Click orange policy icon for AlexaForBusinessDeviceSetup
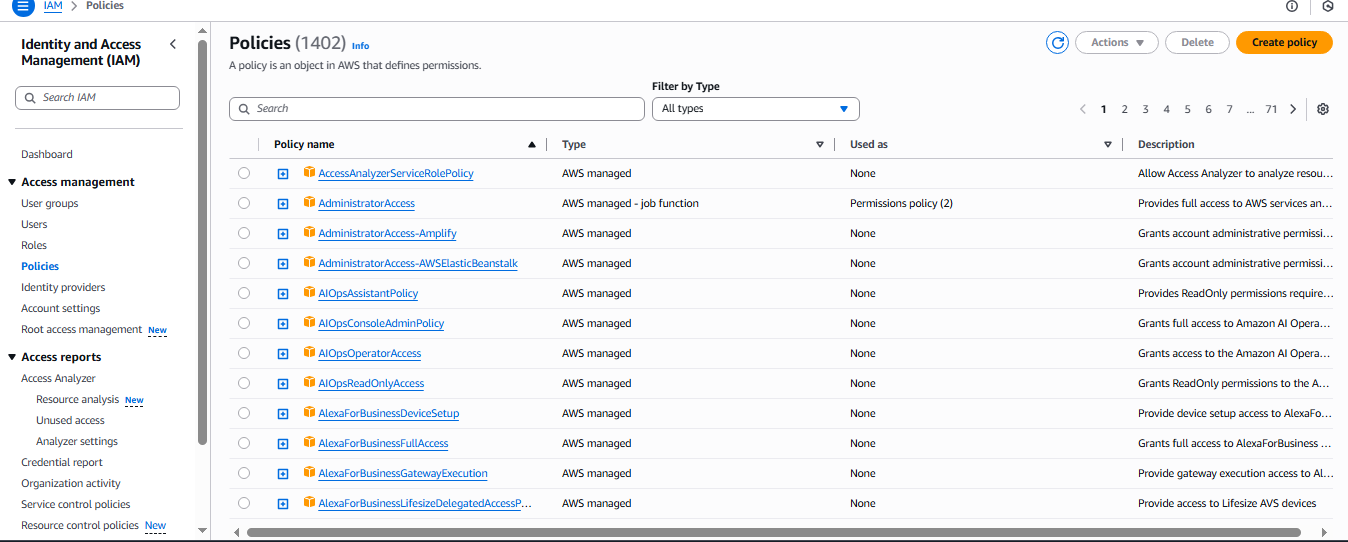The width and height of the screenshot is (1348, 542). click(x=310, y=413)
